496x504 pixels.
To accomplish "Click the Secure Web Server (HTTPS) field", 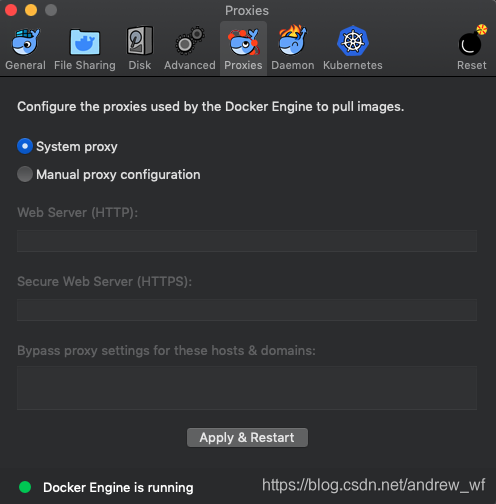I will pyautogui.click(x=247, y=310).
